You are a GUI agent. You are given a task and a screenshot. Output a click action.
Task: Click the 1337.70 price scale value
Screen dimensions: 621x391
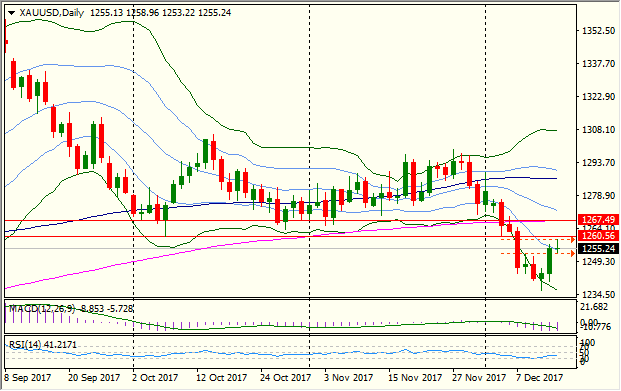pyautogui.click(x=598, y=63)
